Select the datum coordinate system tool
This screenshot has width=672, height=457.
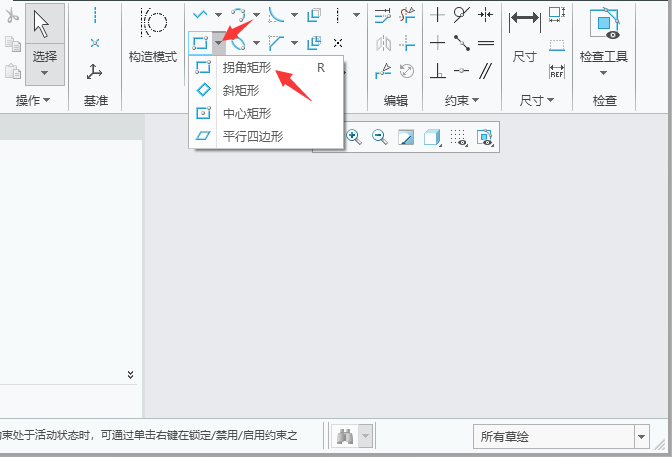tap(94, 71)
